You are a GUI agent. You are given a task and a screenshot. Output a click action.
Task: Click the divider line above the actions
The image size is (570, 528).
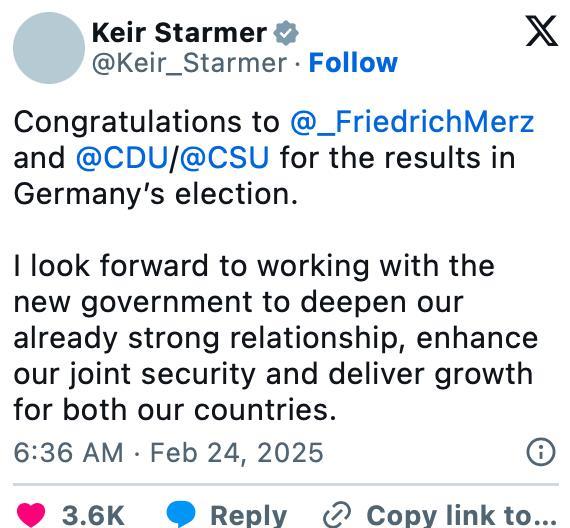(x=286, y=484)
